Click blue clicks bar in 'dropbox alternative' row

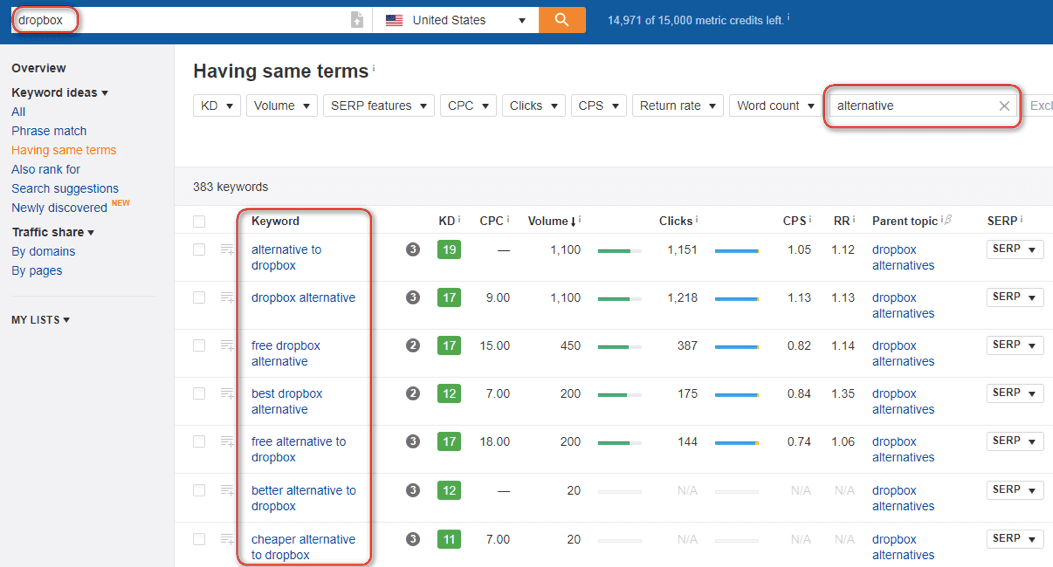click(x=737, y=298)
